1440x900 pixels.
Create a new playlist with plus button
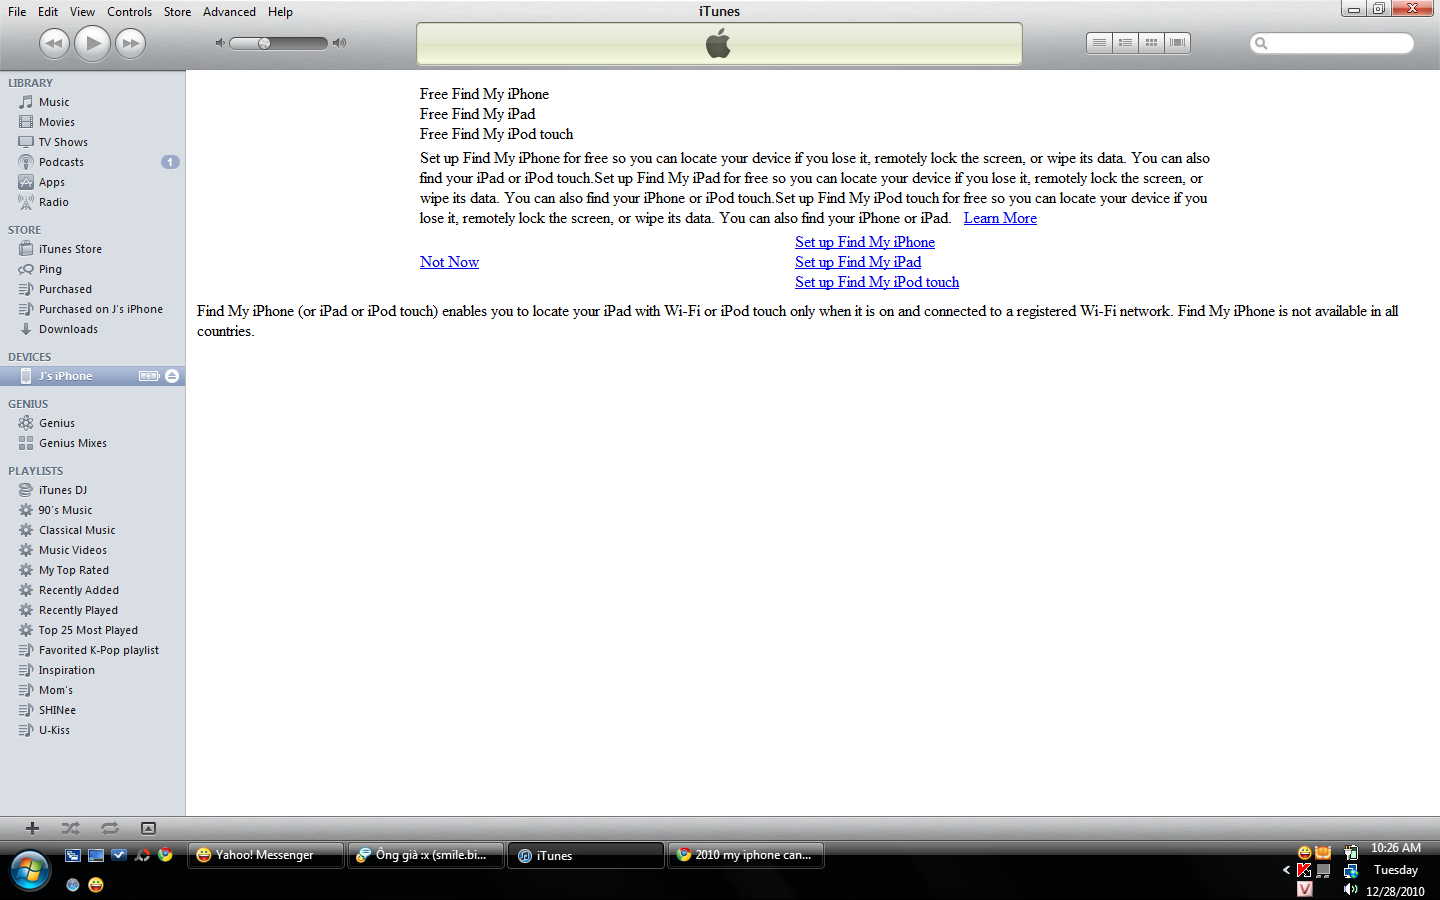point(32,828)
